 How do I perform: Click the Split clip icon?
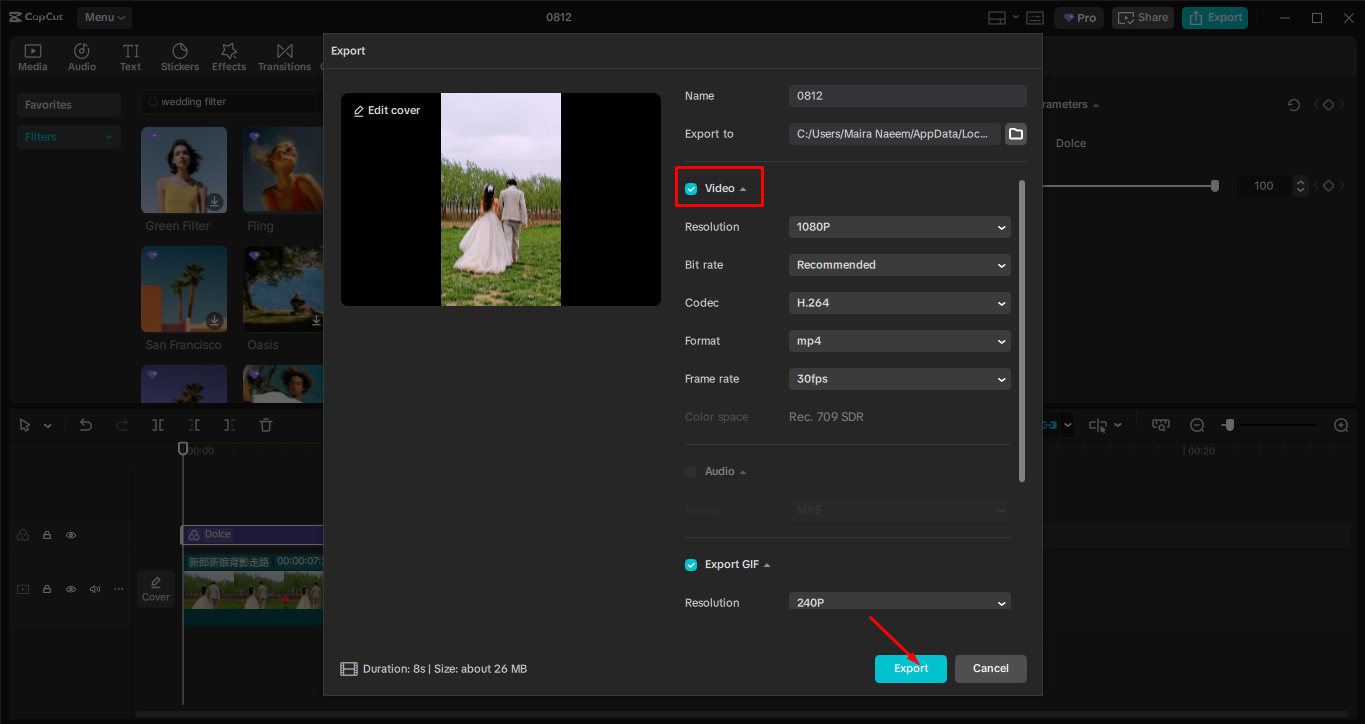tap(157, 424)
